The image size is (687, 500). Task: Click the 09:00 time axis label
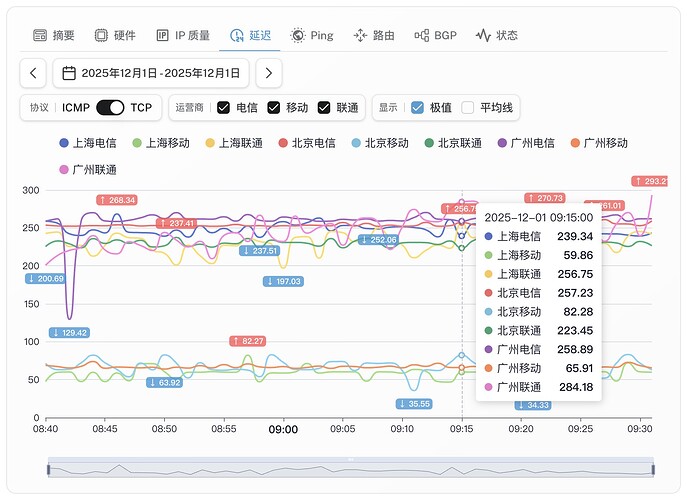click(283, 429)
